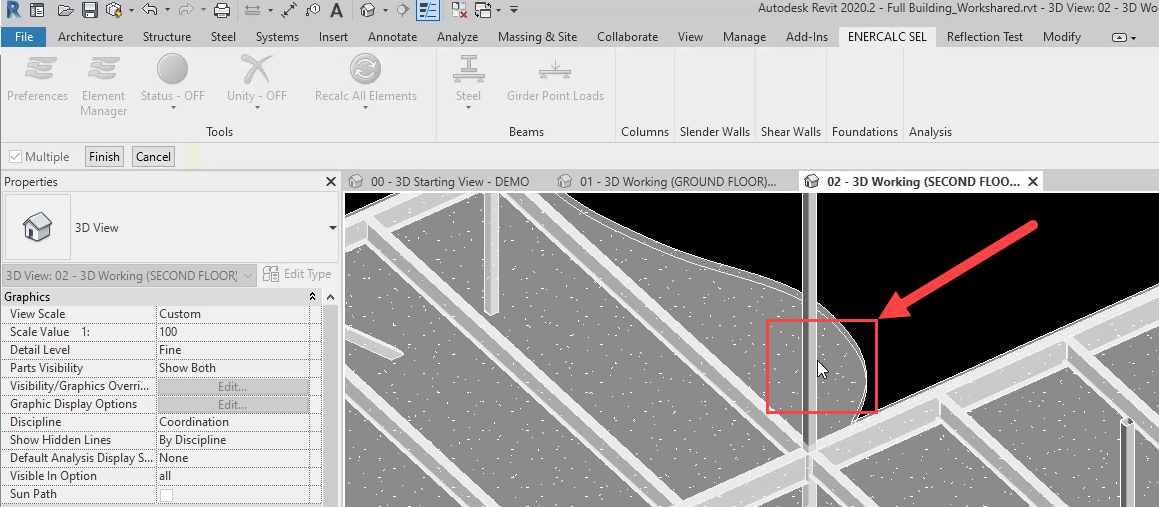Click the Properties panel vertical scrollbar
This screenshot has height=507, width=1159.
pyautogui.click(x=330, y=405)
